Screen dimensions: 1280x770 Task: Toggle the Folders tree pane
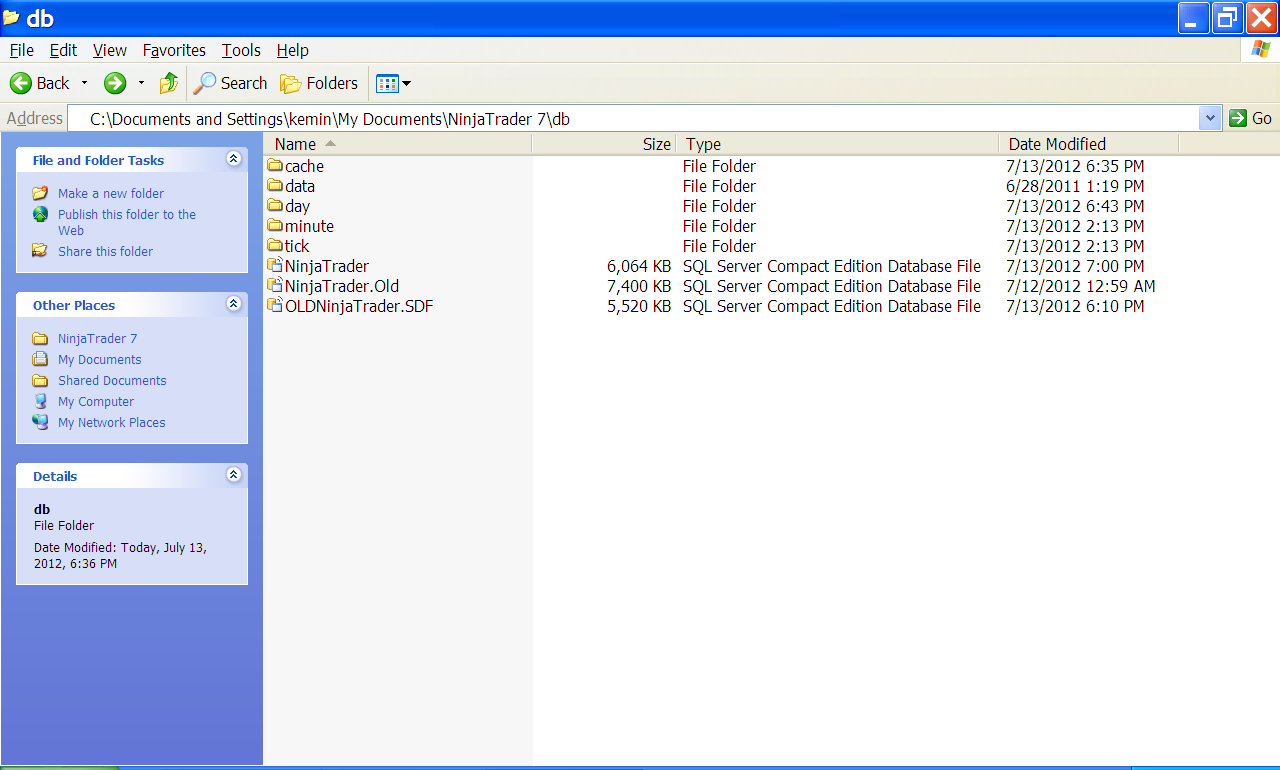pyautogui.click(x=319, y=83)
